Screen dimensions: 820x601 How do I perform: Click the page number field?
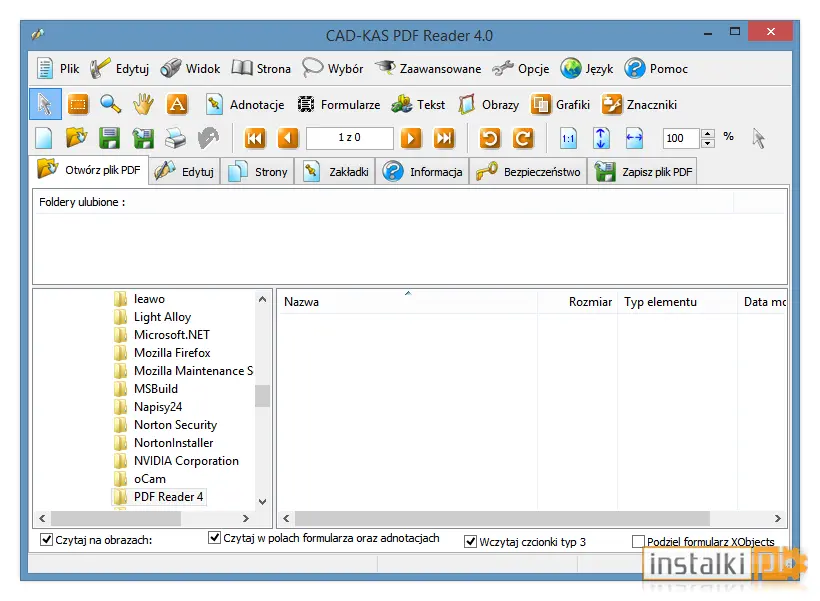tap(349, 138)
